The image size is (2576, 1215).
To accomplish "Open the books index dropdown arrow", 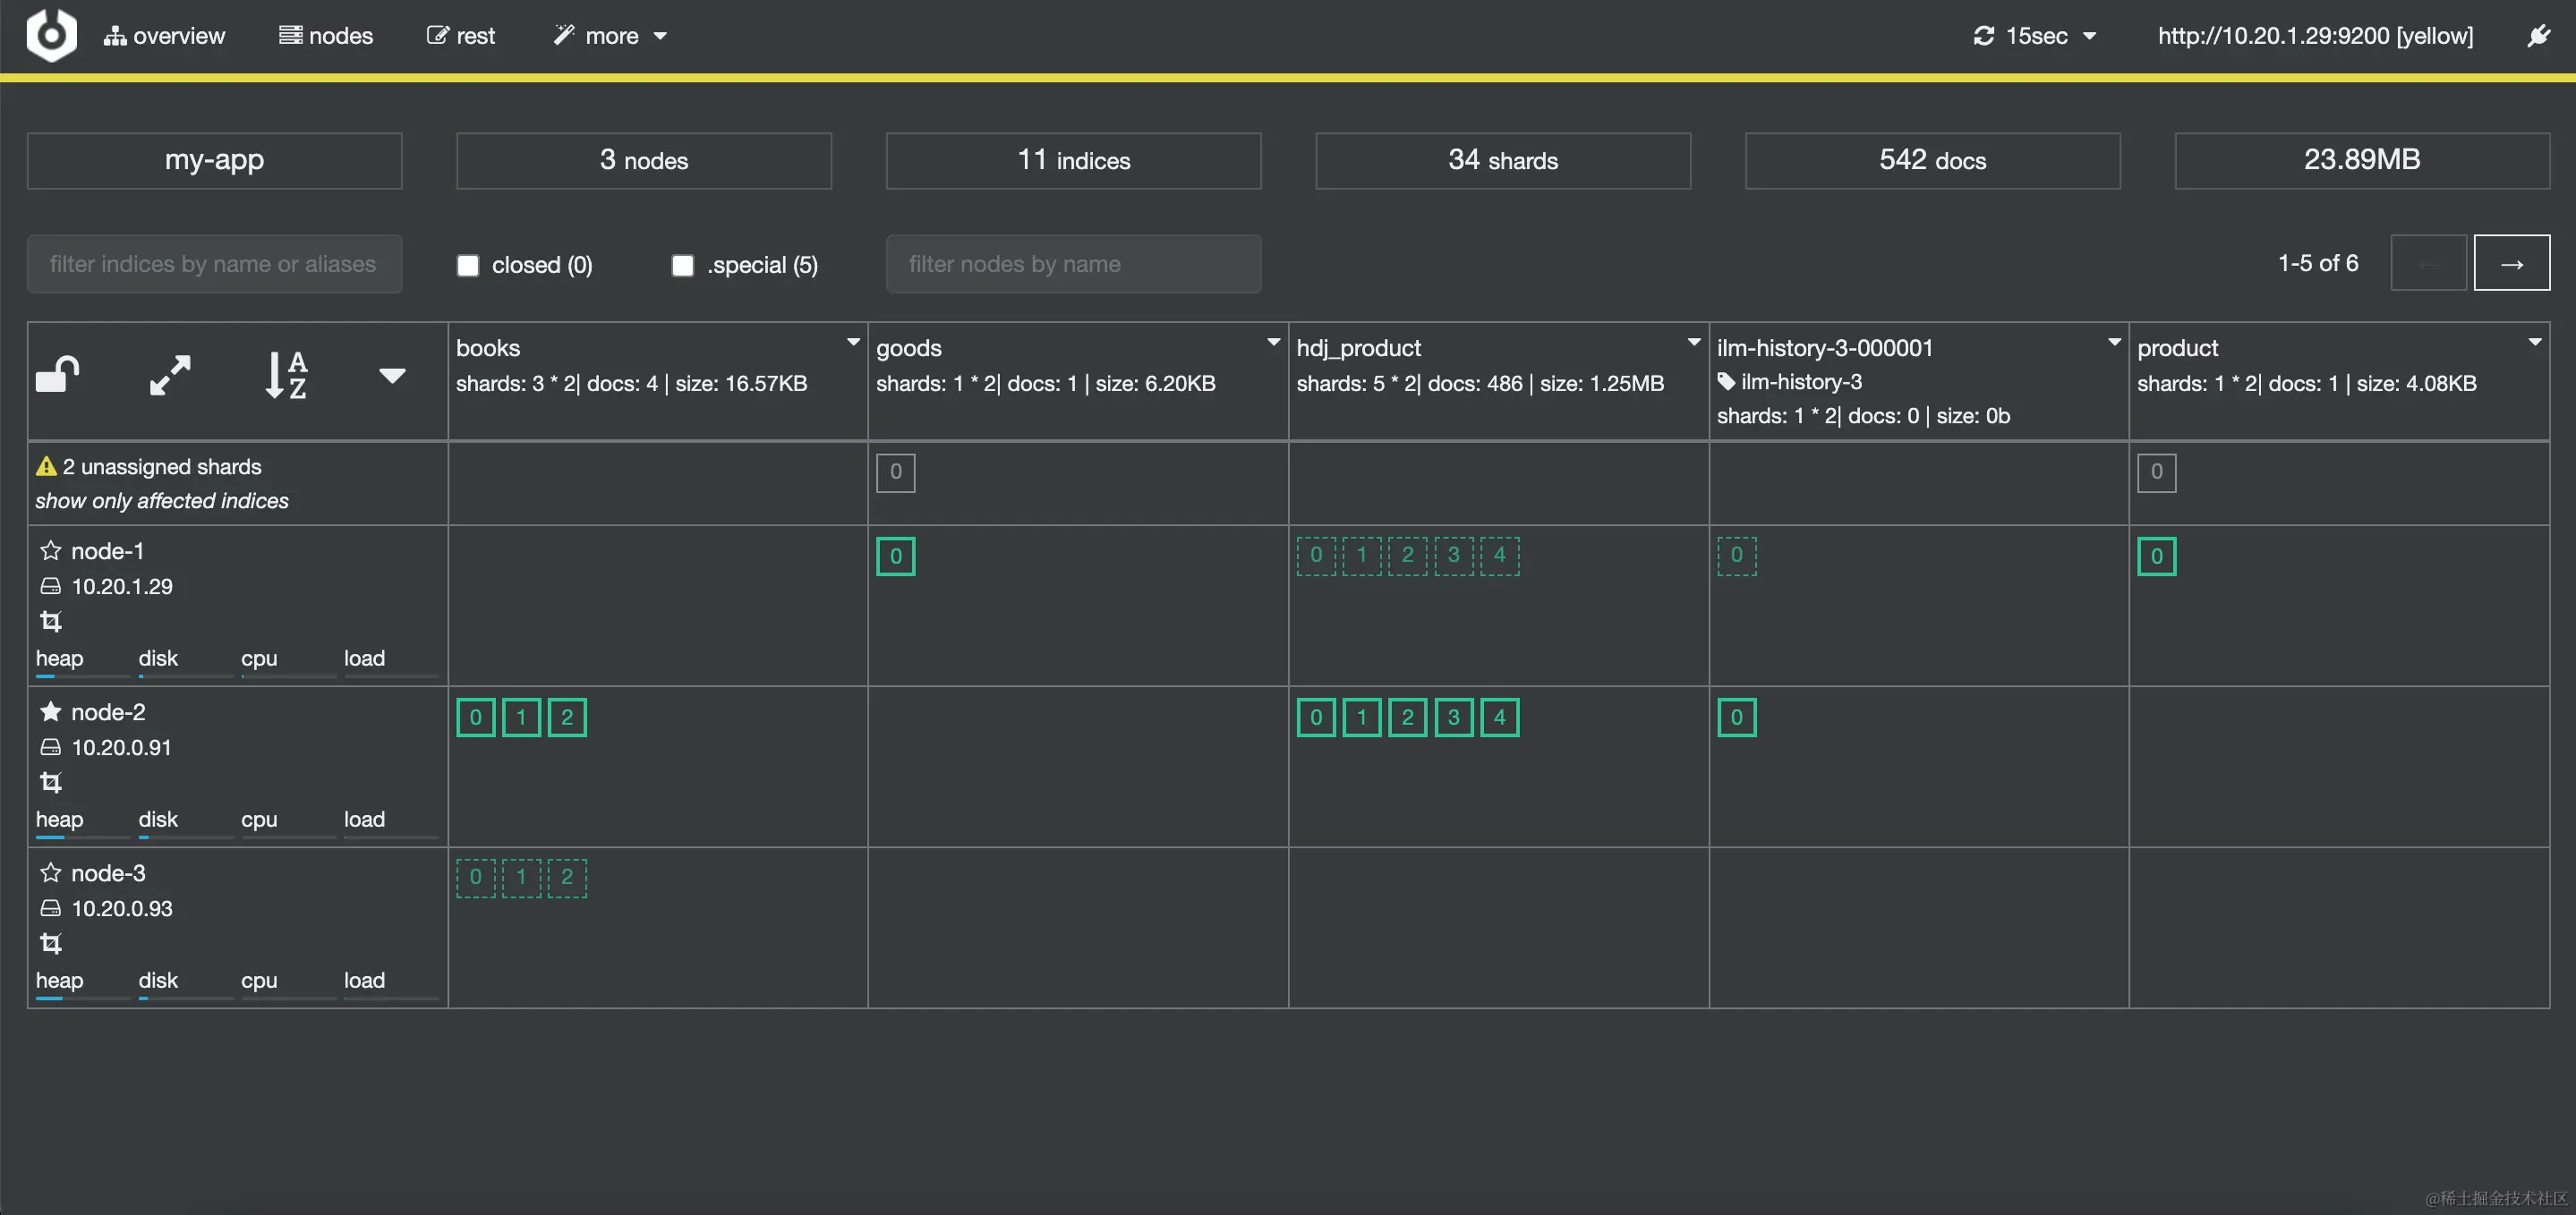I will pos(853,342).
